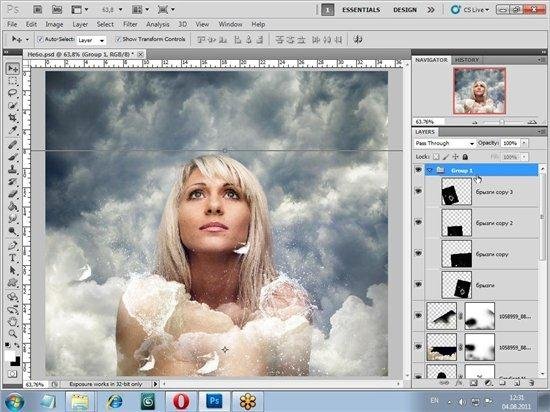The width and height of the screenshot is (550, 412).
Task: Click the background color swatch
Action: click(x=16, y=362)
